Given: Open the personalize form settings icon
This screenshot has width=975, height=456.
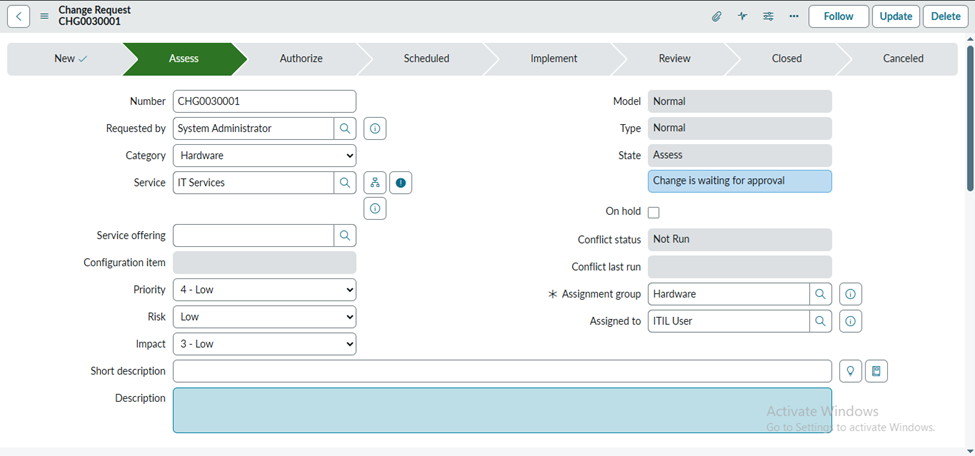Looking at the screenshot, I should click(768, 16).
